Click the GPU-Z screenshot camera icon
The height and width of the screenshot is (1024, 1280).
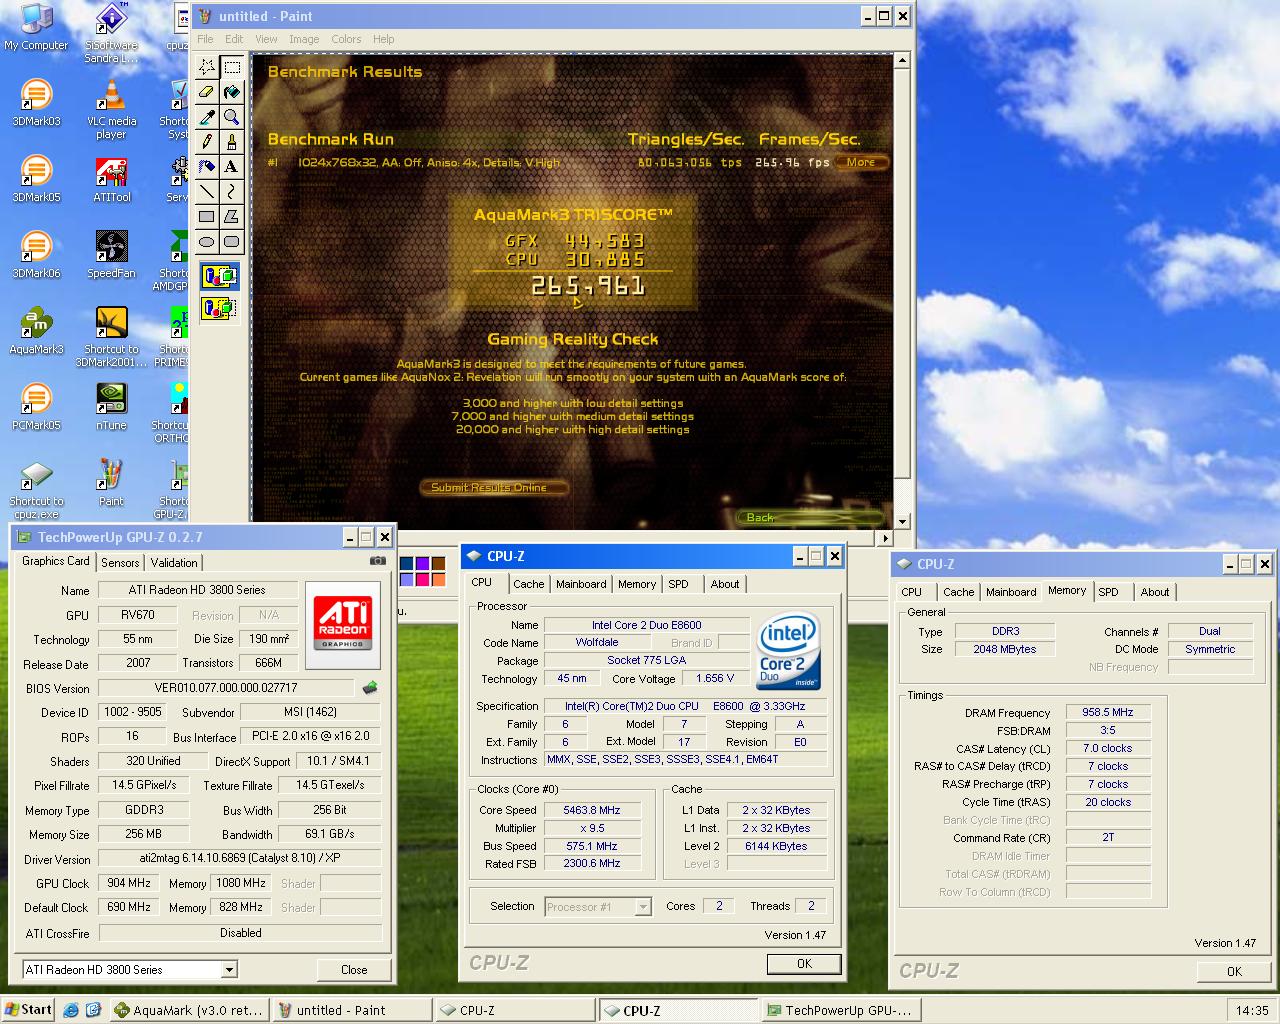(377, 561)
